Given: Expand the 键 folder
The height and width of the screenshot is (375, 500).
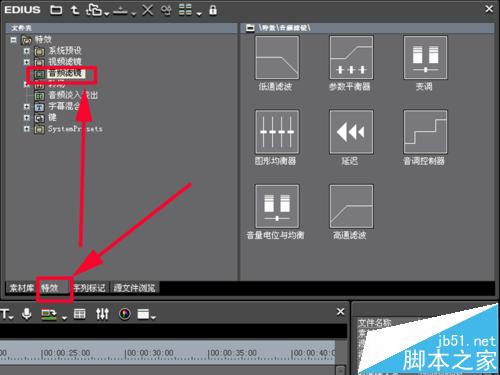Looking at the screenshot, I should pos(27,118).
